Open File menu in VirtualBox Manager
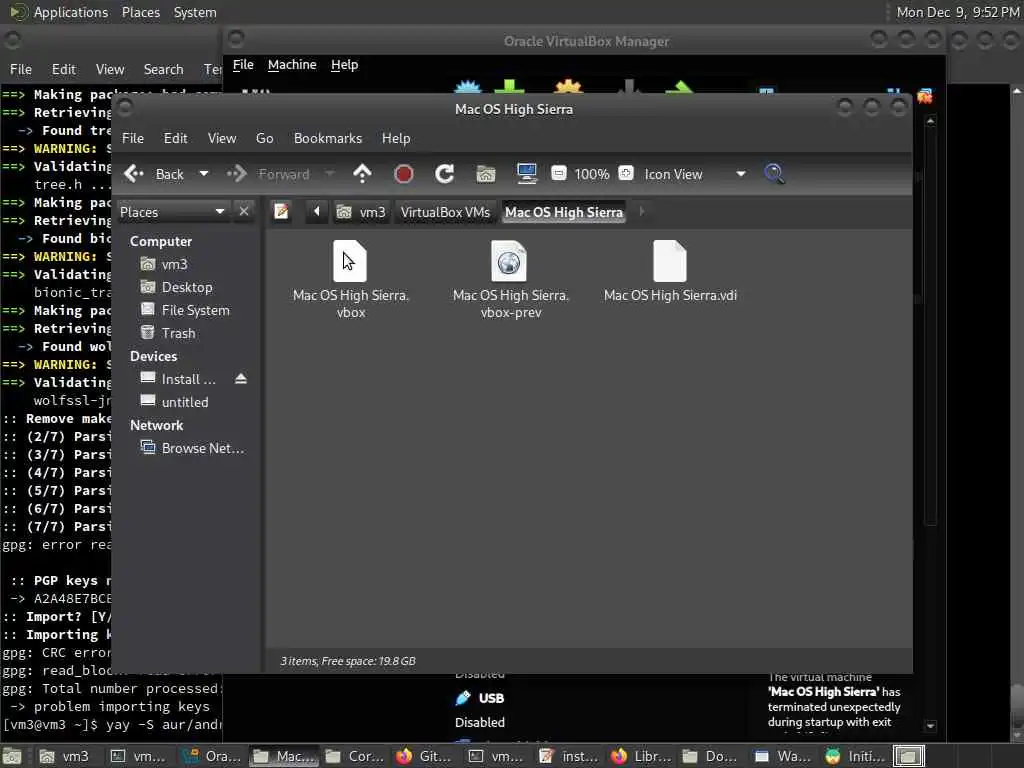 point(243,65)
